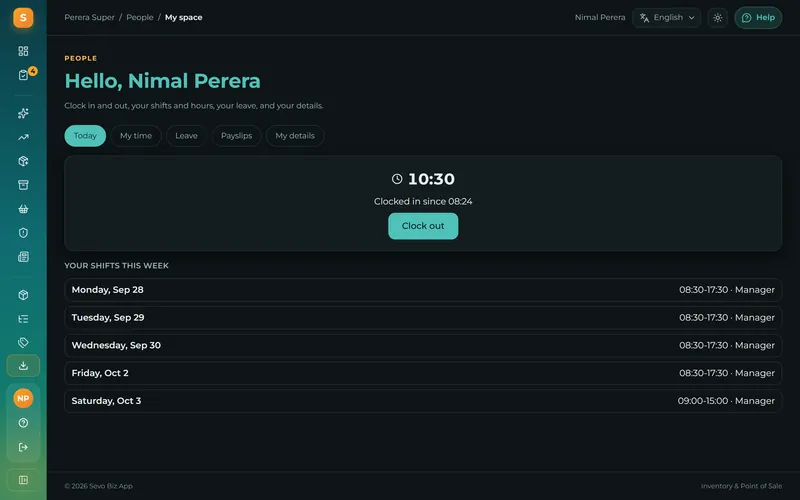Click the My space breadcrumb

pyautogui.click(x=184, y=17)
